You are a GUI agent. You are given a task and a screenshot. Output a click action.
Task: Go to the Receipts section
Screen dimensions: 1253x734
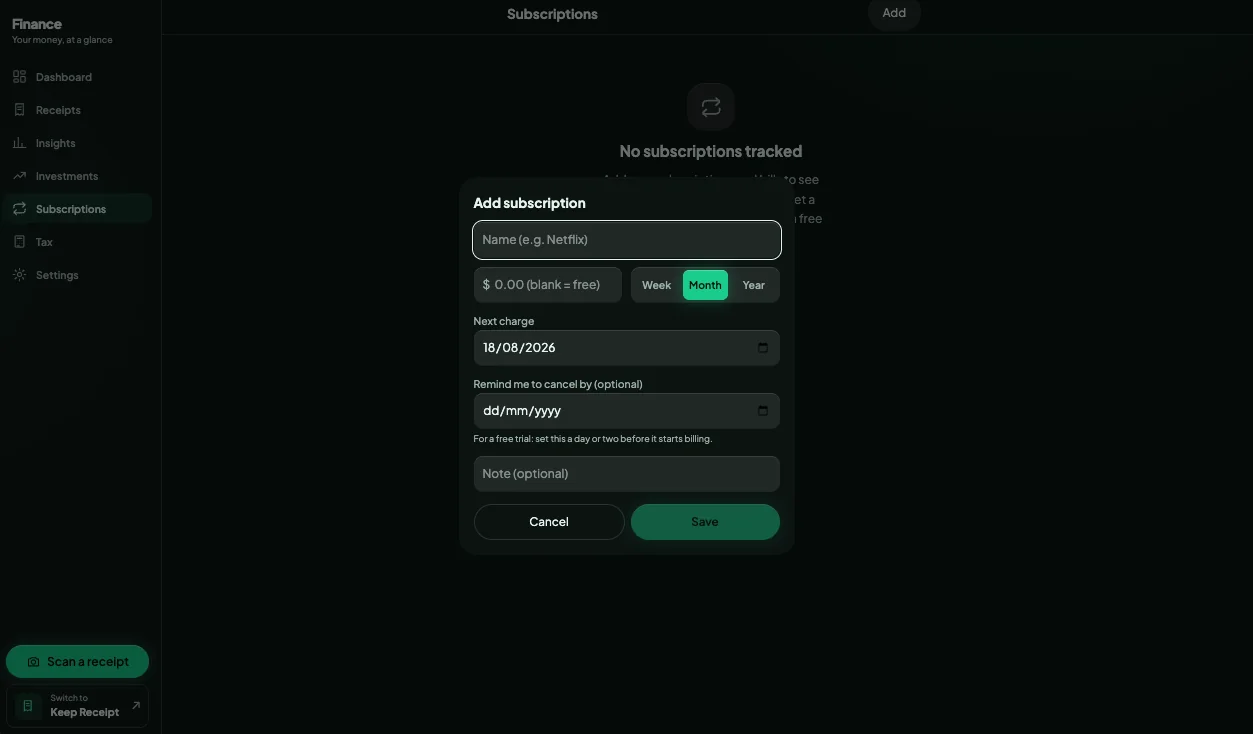coord(78,110)
